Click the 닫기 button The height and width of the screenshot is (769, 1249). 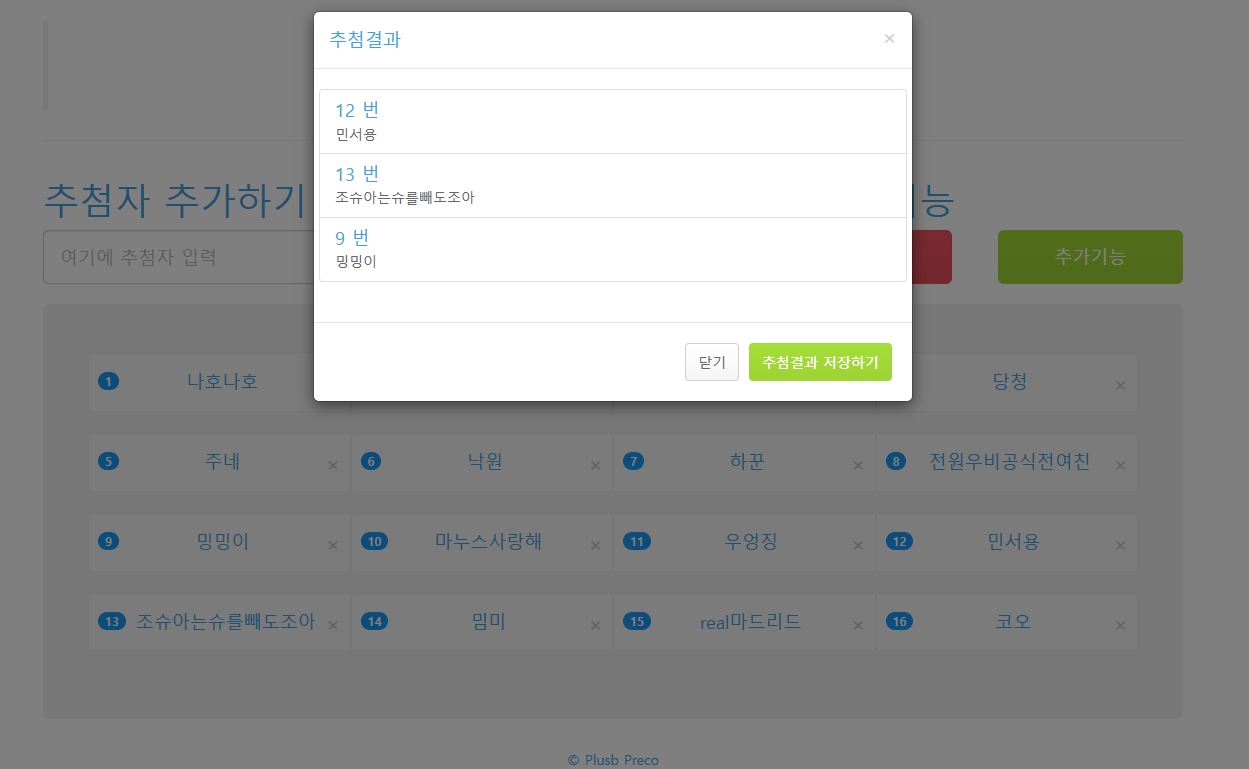(711, 362)
